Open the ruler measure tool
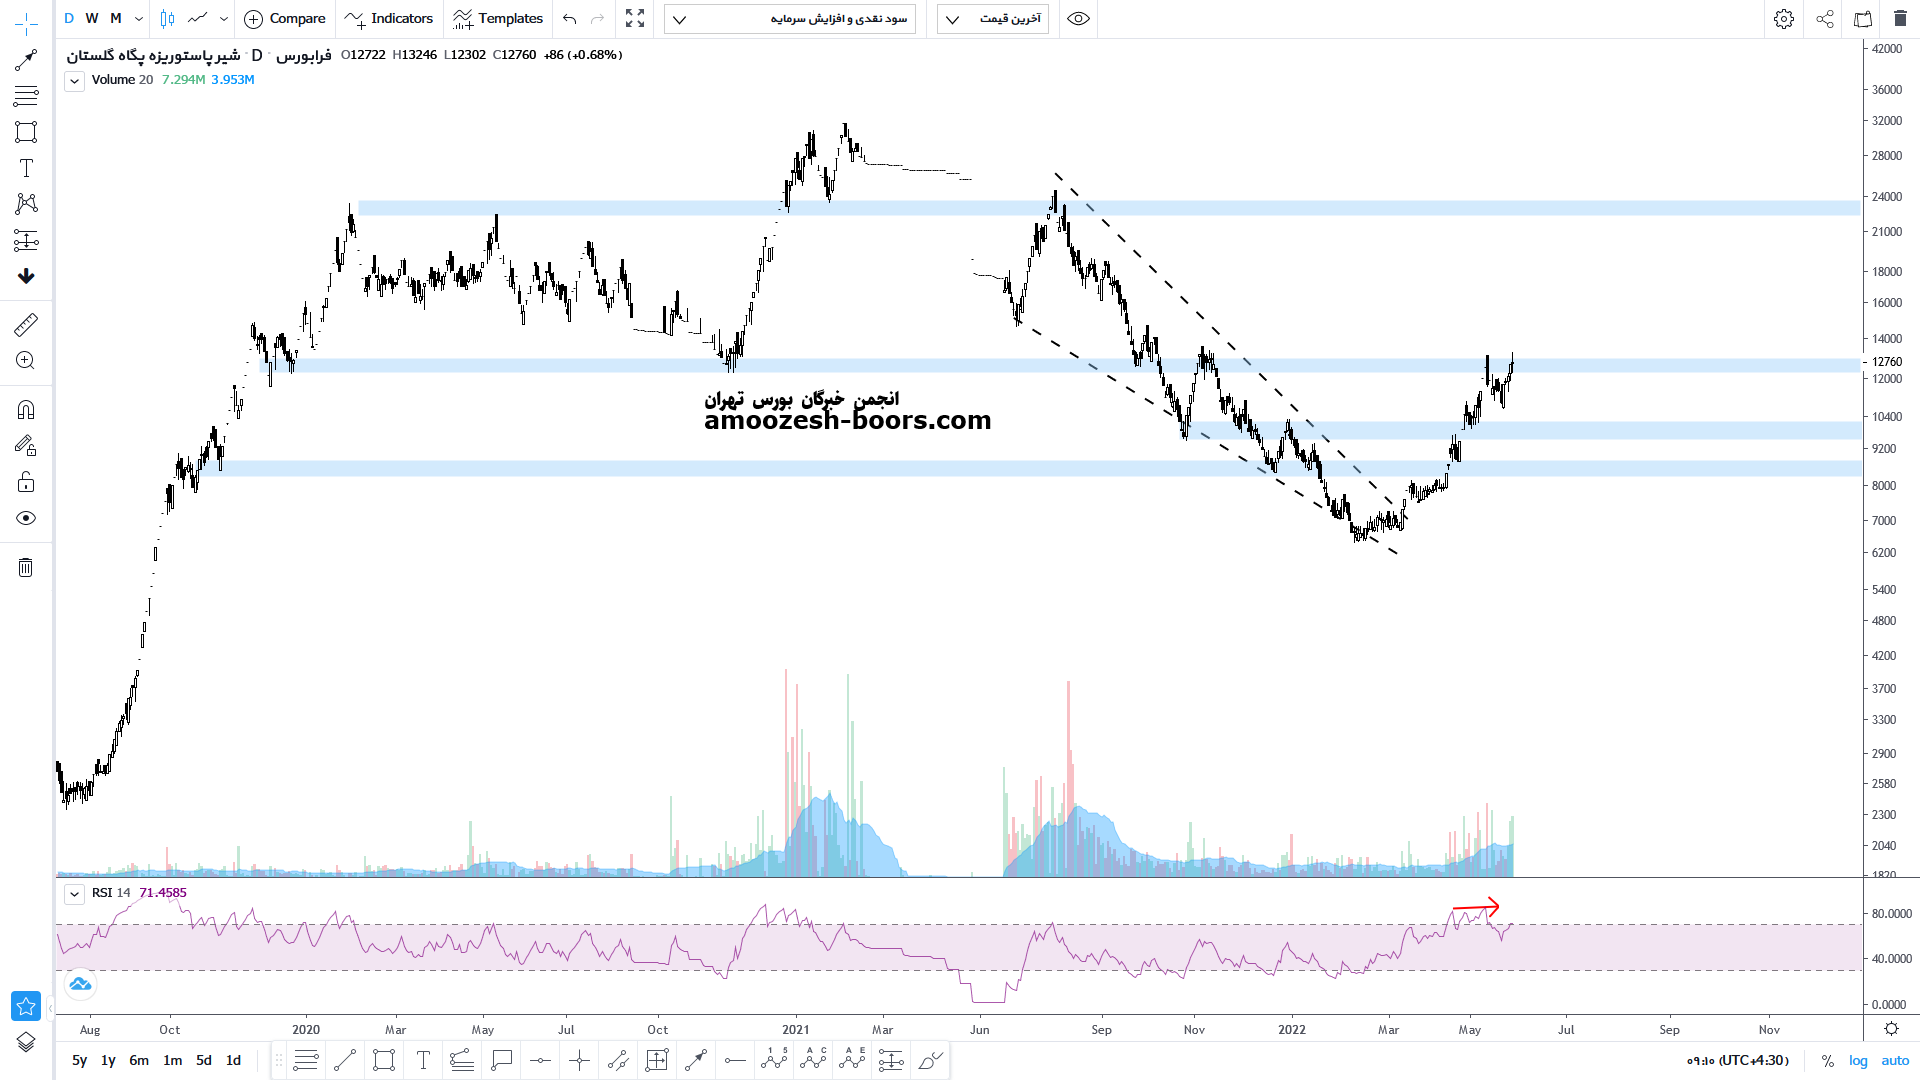1920x1080 pixels. click(26, 324)
